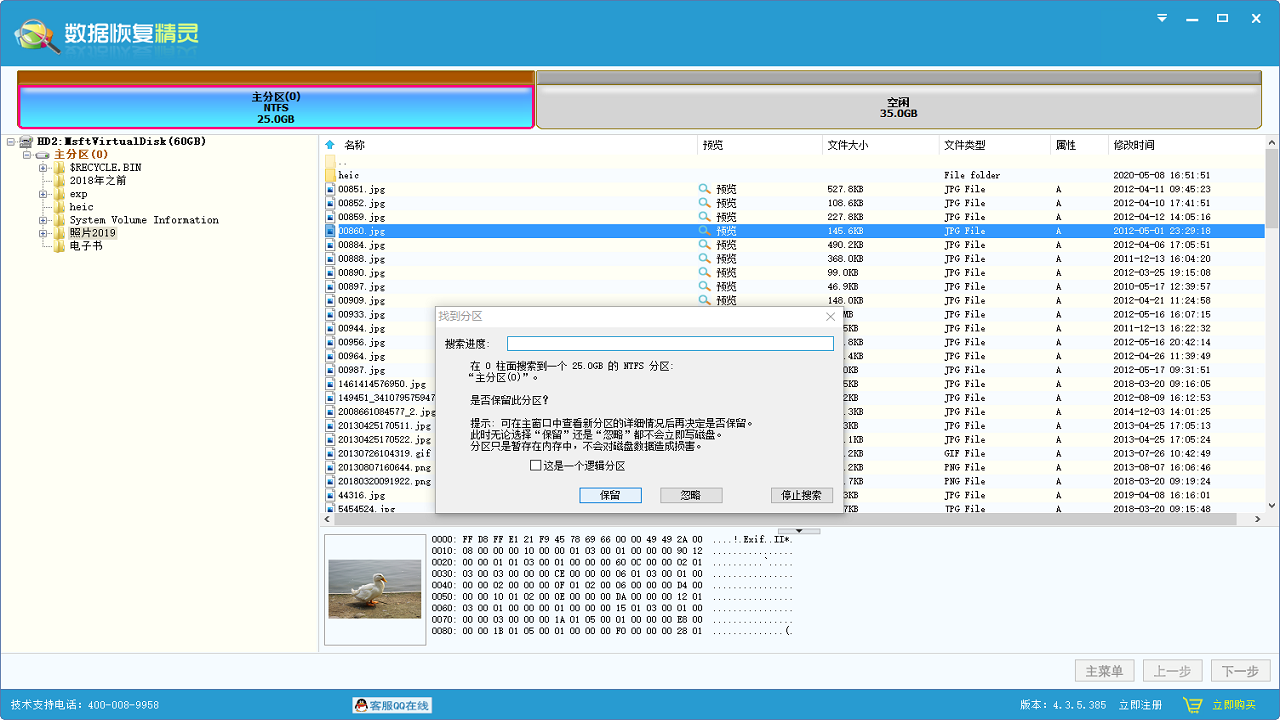Screen dimensions: 1280x720
Task: Open the title bar dropdown menu arrow
Action: pyautogui.click(x=1162, y=18)
